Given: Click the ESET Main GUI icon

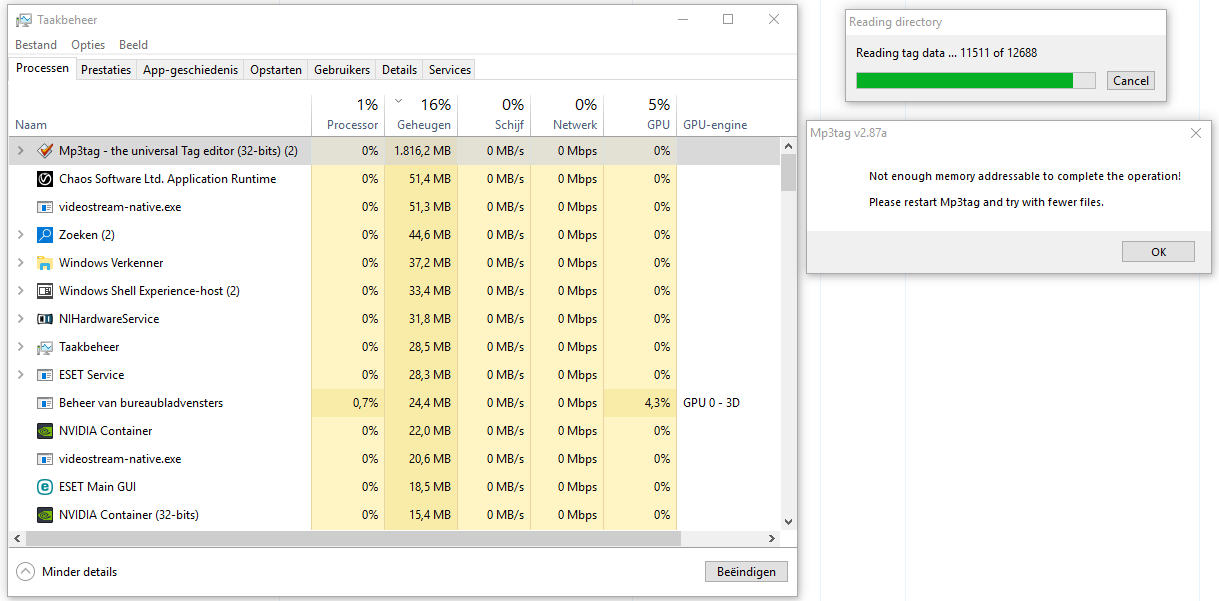Looking at the screenshot, I should tap(45, 487).
